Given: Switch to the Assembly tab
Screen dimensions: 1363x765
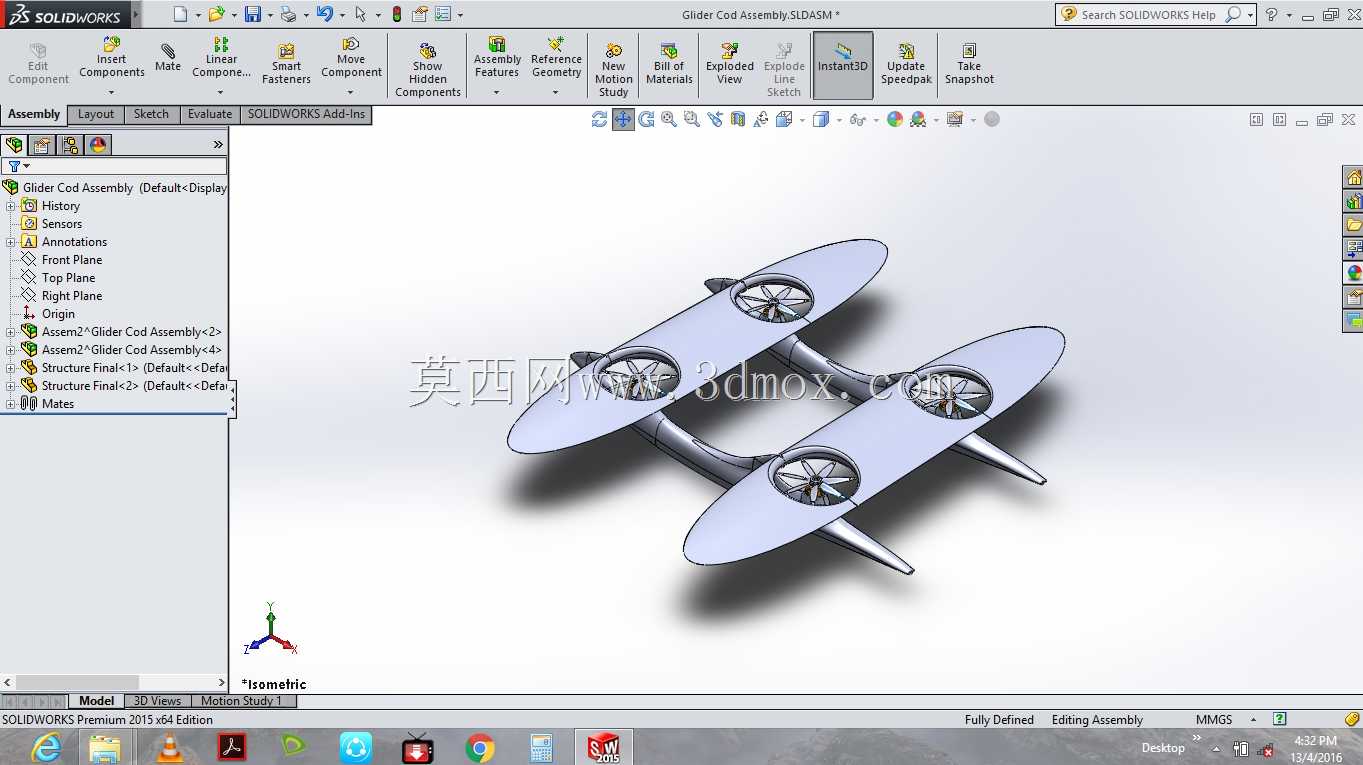Looking at the screenshot, I should tap(34, 114).
